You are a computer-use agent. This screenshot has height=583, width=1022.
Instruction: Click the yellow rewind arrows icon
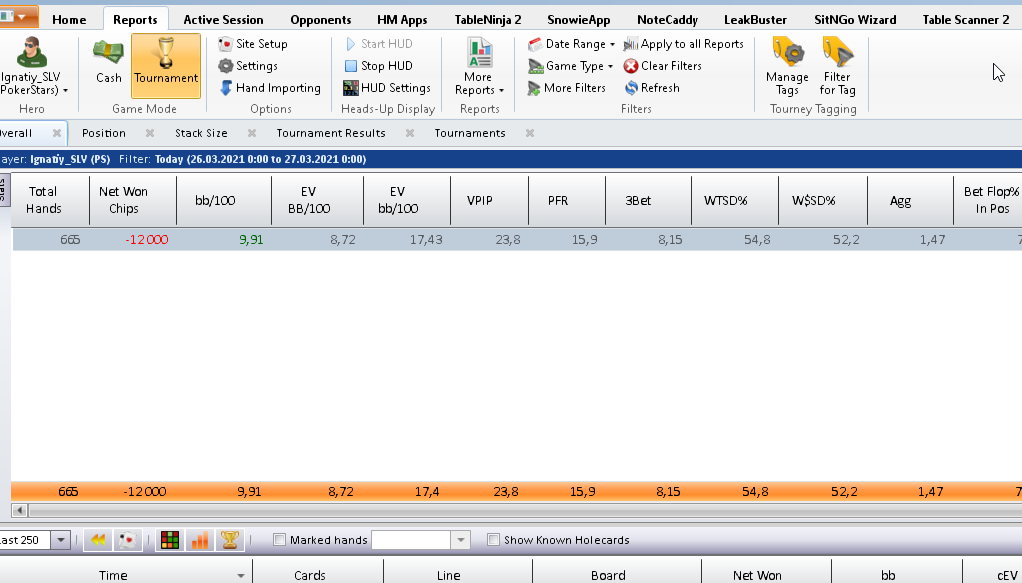pyautogui.click(x=98, y=540)
